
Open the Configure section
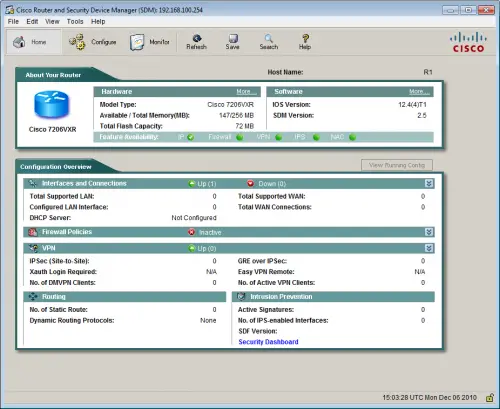pyautogui.click(x=93, y=42)
